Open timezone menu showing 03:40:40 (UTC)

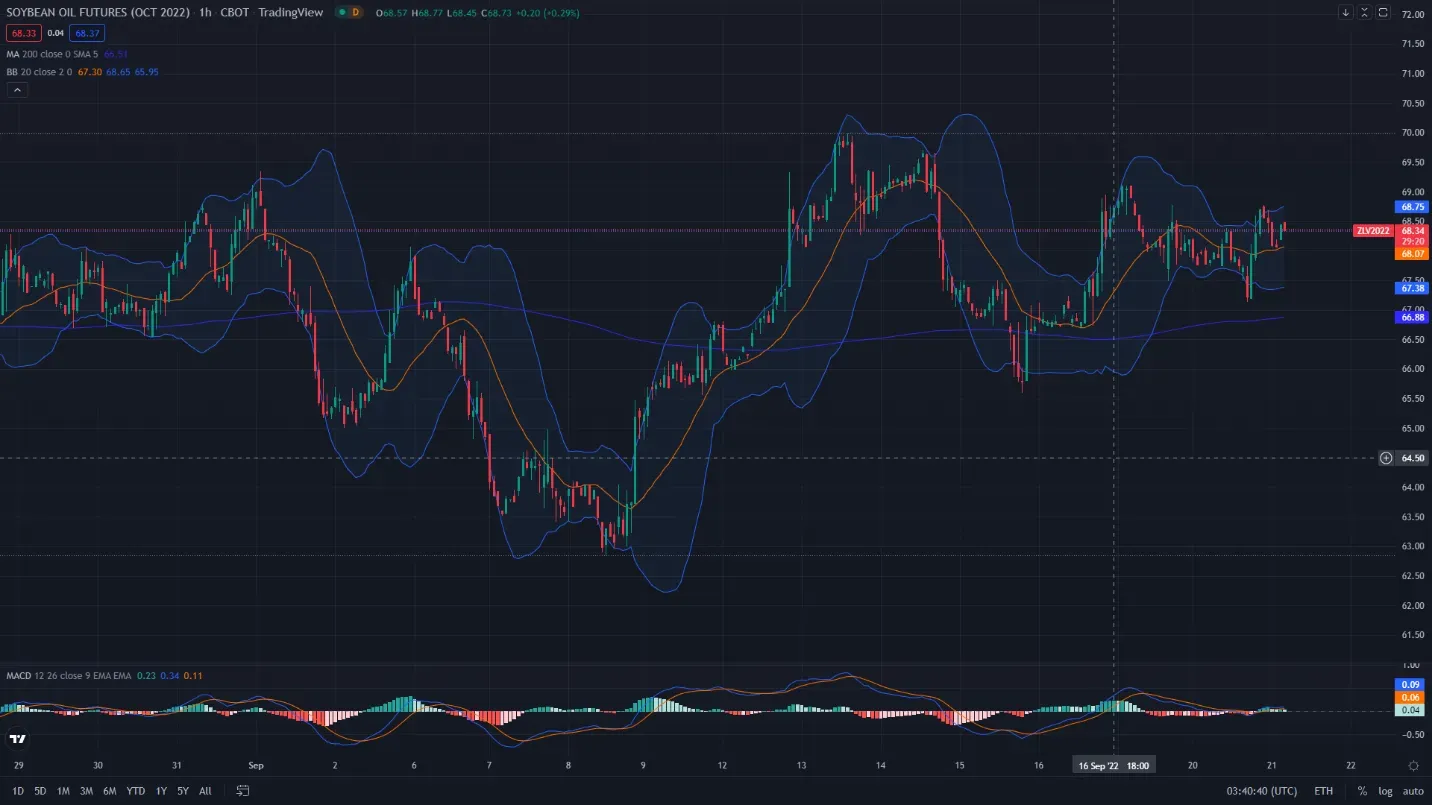[x=1260, y=791]
